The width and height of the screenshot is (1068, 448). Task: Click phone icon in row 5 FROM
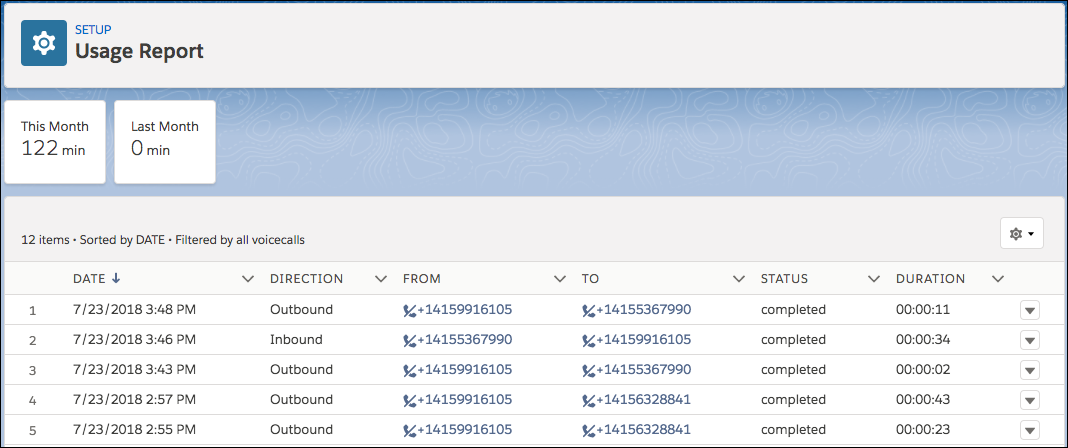409,430
